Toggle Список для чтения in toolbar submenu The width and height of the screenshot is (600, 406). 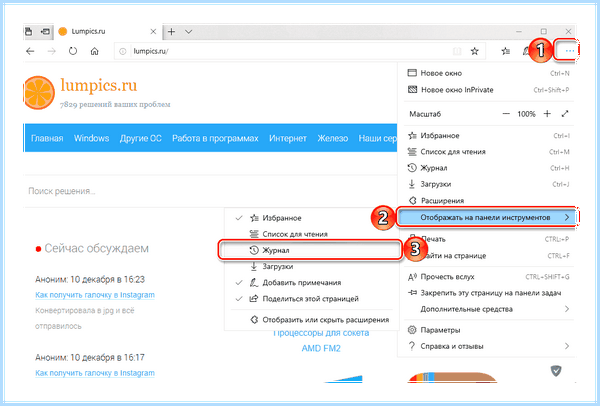[x=312, y=234]
